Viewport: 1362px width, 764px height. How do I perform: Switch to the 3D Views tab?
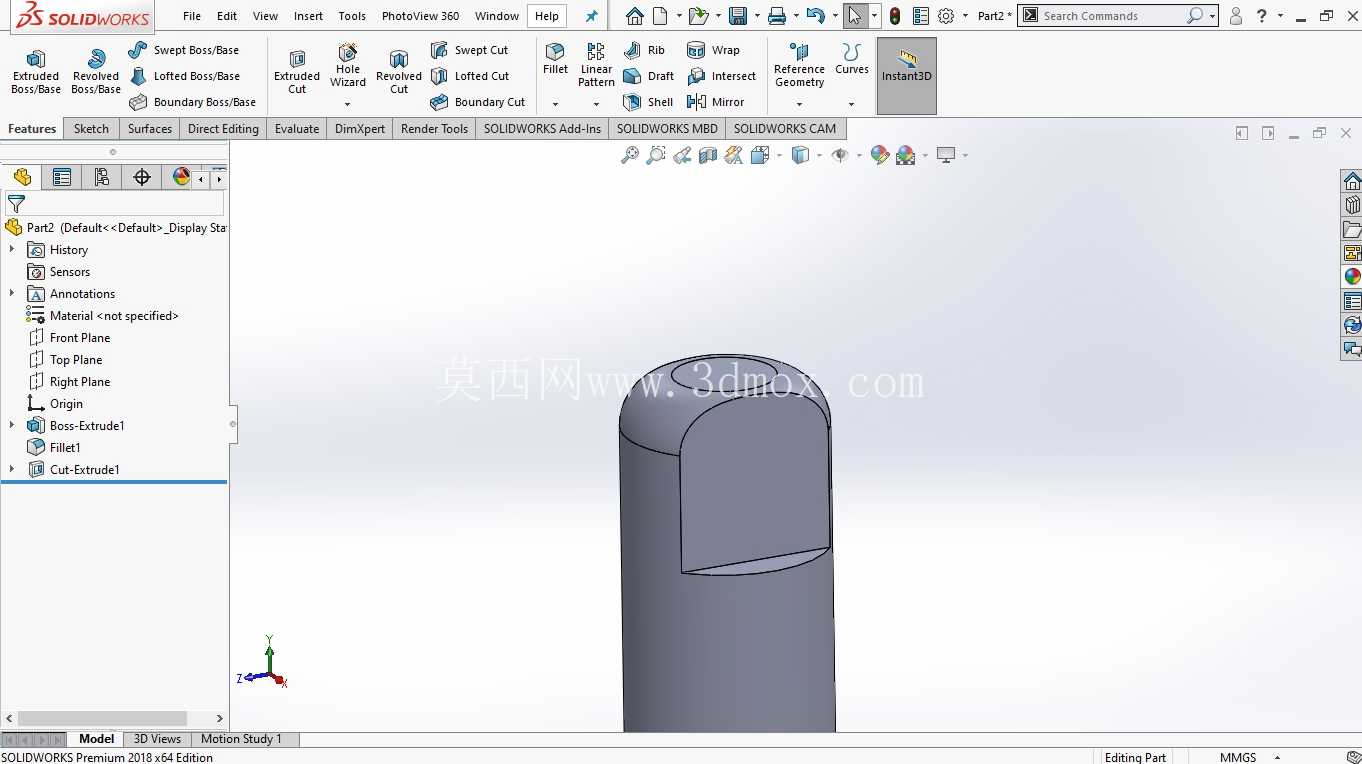coord(157,739)
